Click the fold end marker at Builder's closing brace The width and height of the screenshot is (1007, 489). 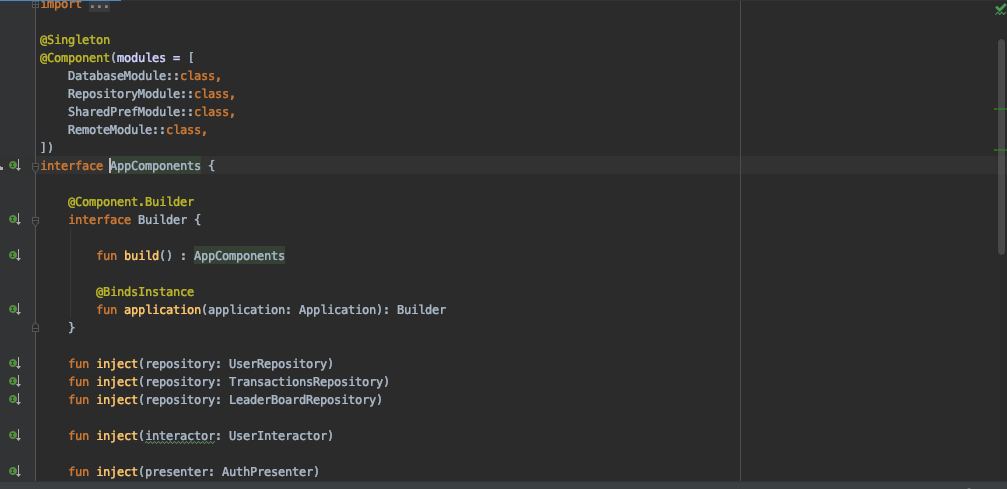point(35,328)
